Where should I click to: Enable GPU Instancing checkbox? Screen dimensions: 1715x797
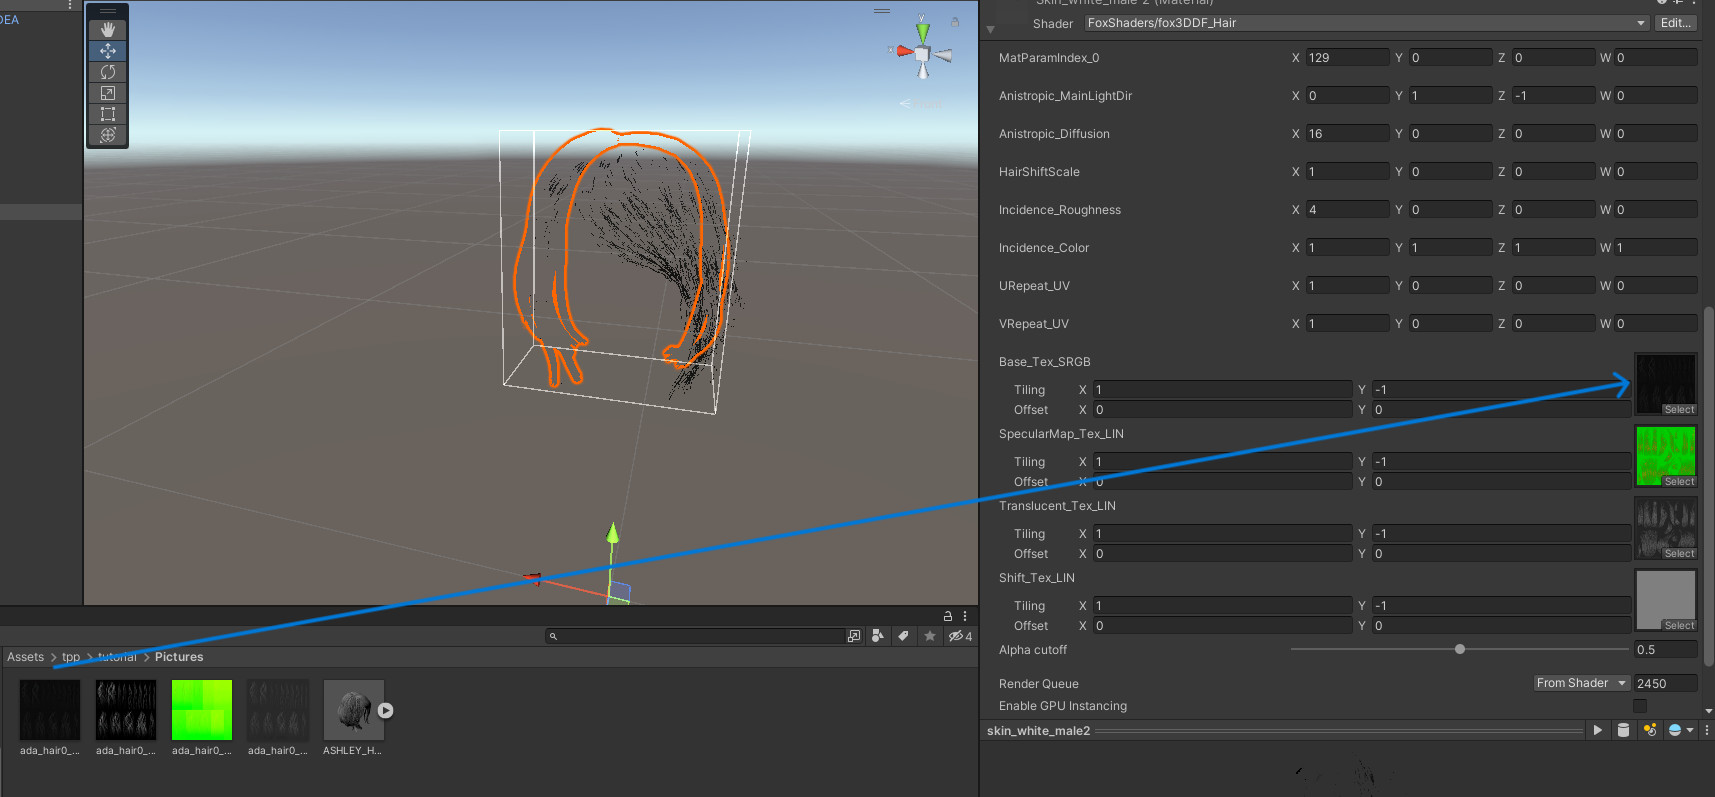(x=1640, y=706)
